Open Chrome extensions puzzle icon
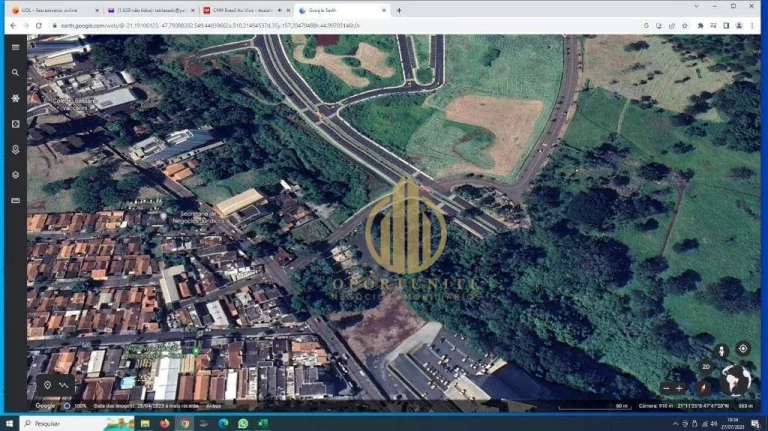The height and width of the screenshot is (431, 768). [700, 25]
